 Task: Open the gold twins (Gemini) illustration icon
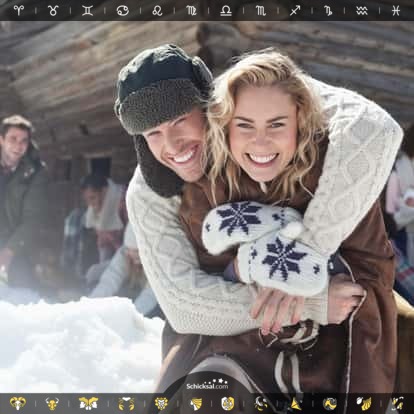[88, 403]
